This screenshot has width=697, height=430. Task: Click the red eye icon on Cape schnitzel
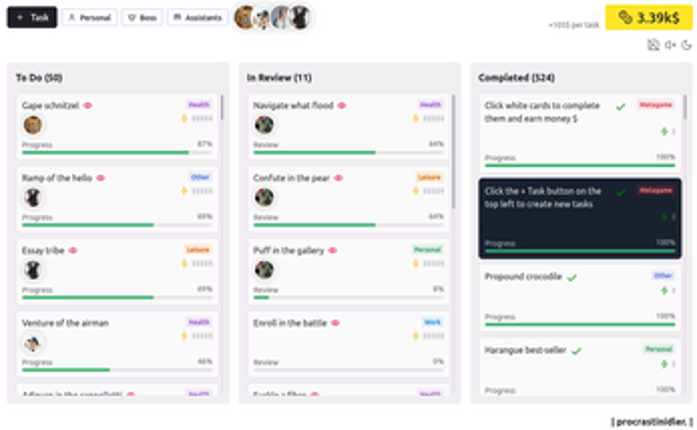[x=88, y=105]
